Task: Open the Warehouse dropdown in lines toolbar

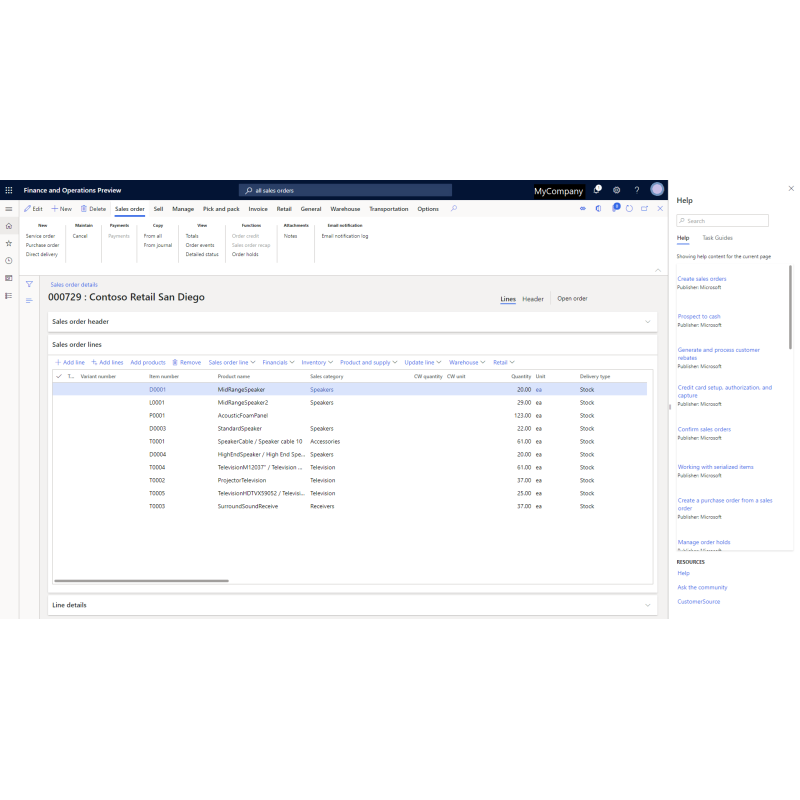Action: point(467,362)
